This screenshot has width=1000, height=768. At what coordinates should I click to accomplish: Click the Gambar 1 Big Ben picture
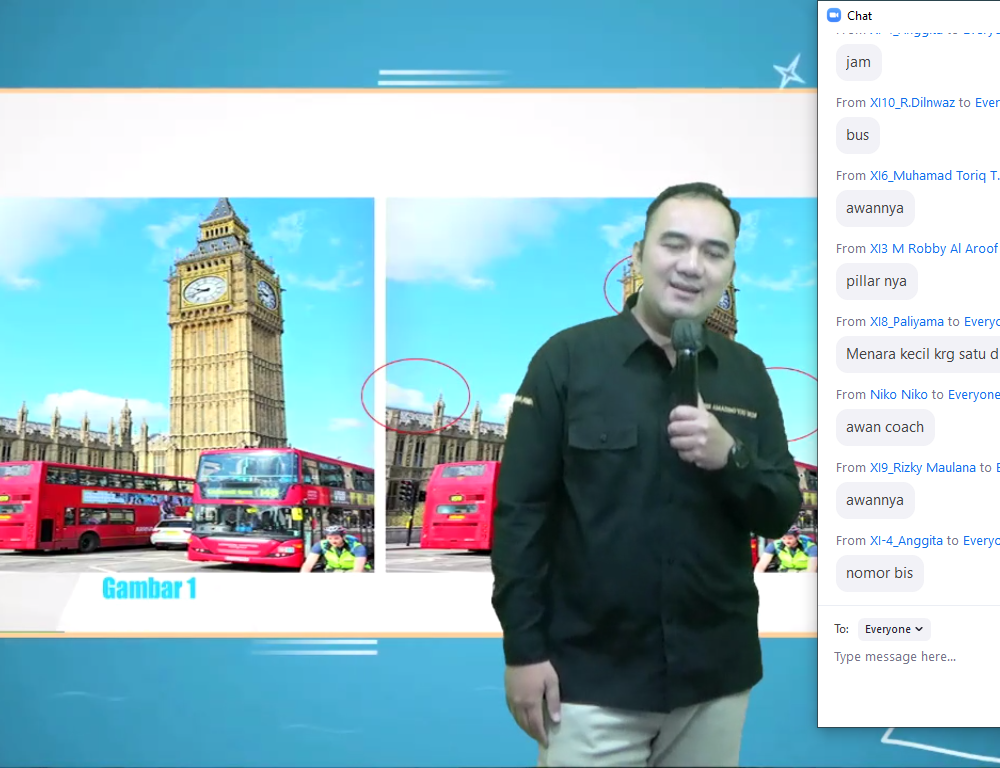click(x=186, y=384)
